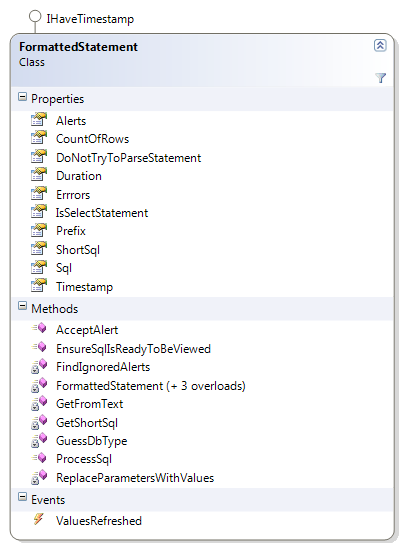Select the FormattedStatement class title
Screen dimensions: 403x548
click(78, 47)
